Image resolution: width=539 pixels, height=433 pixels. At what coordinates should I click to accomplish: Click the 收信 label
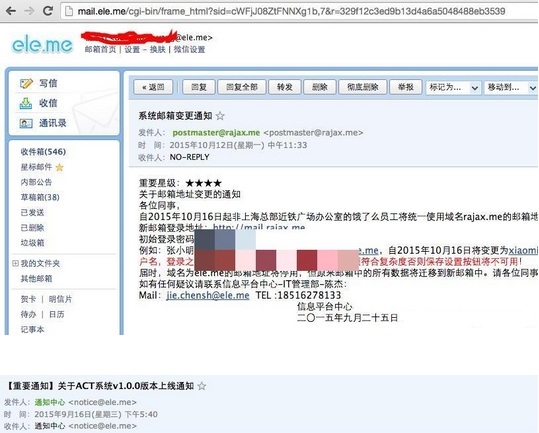pos(48,103)
